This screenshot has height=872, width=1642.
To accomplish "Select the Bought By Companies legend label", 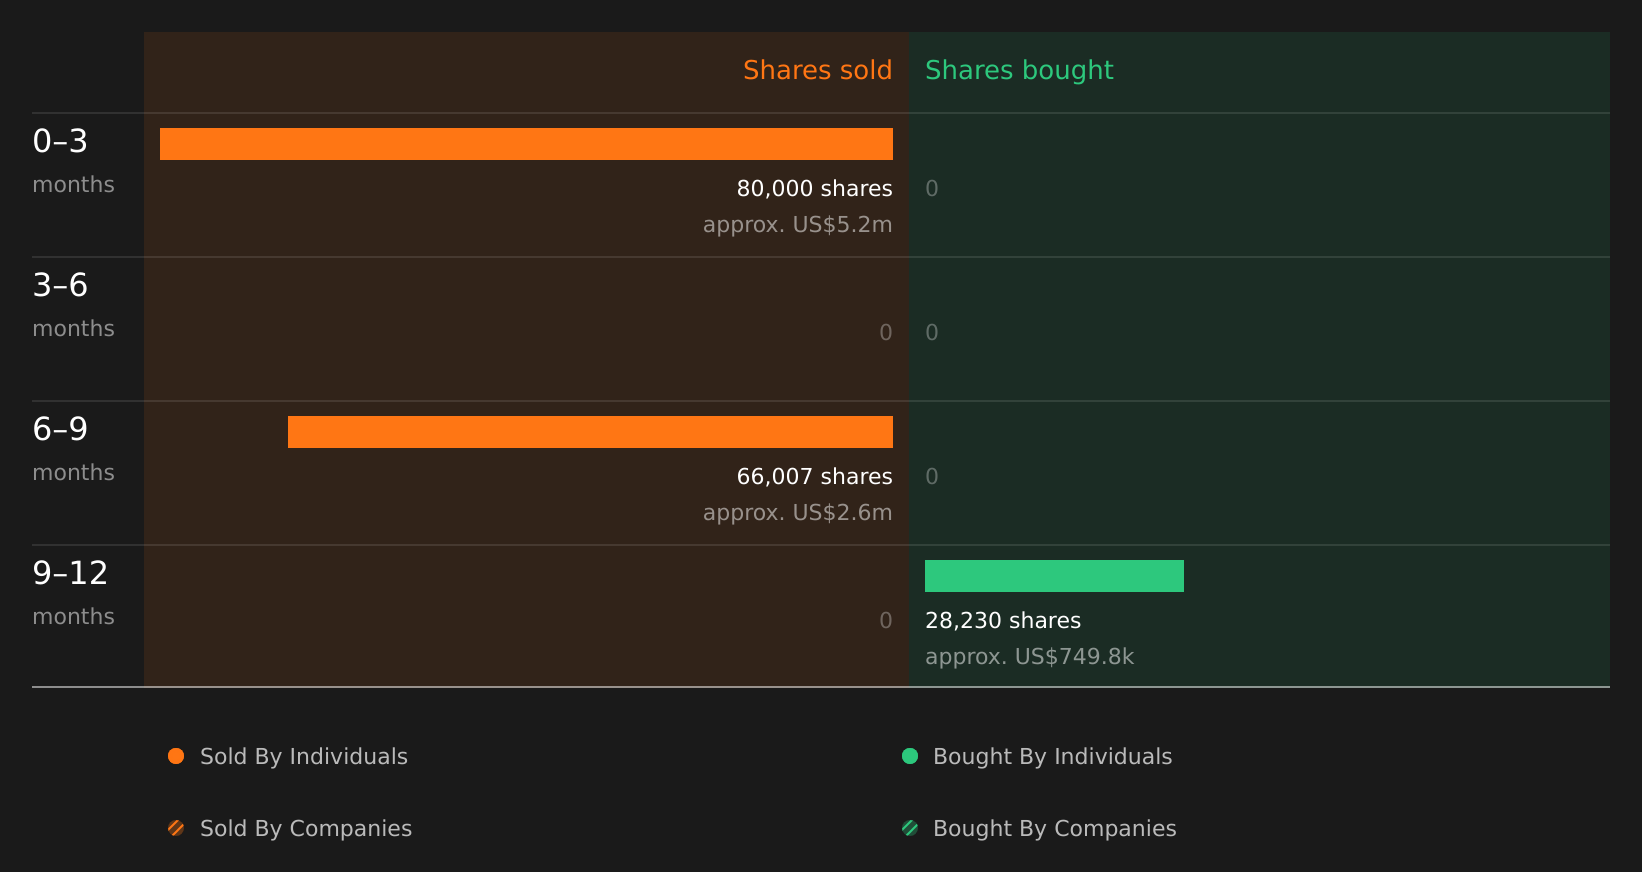I will pyautogui.click(x=1055, y=829).
